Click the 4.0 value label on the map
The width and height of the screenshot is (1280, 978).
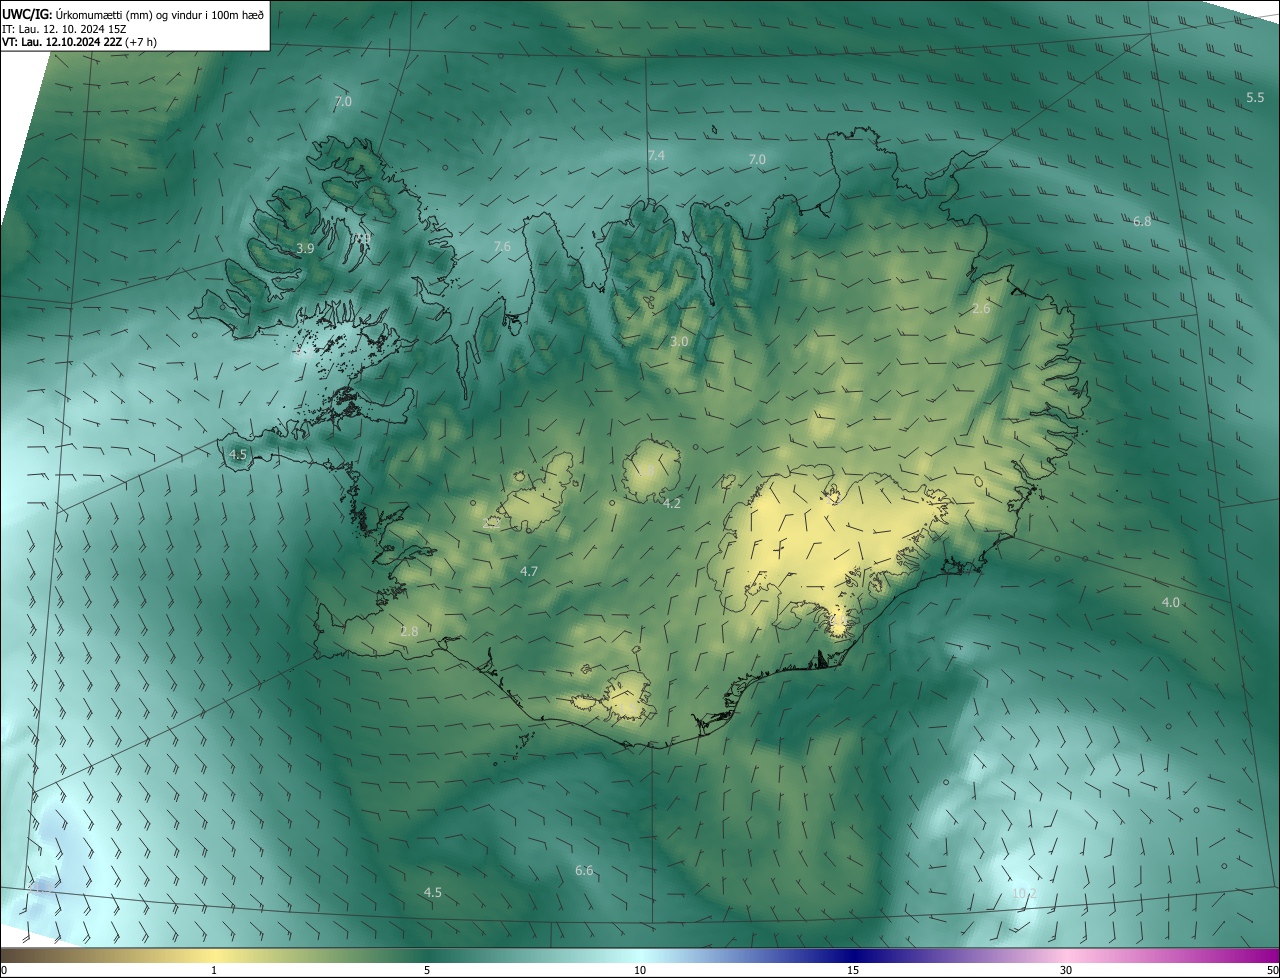pos(1170,602)
